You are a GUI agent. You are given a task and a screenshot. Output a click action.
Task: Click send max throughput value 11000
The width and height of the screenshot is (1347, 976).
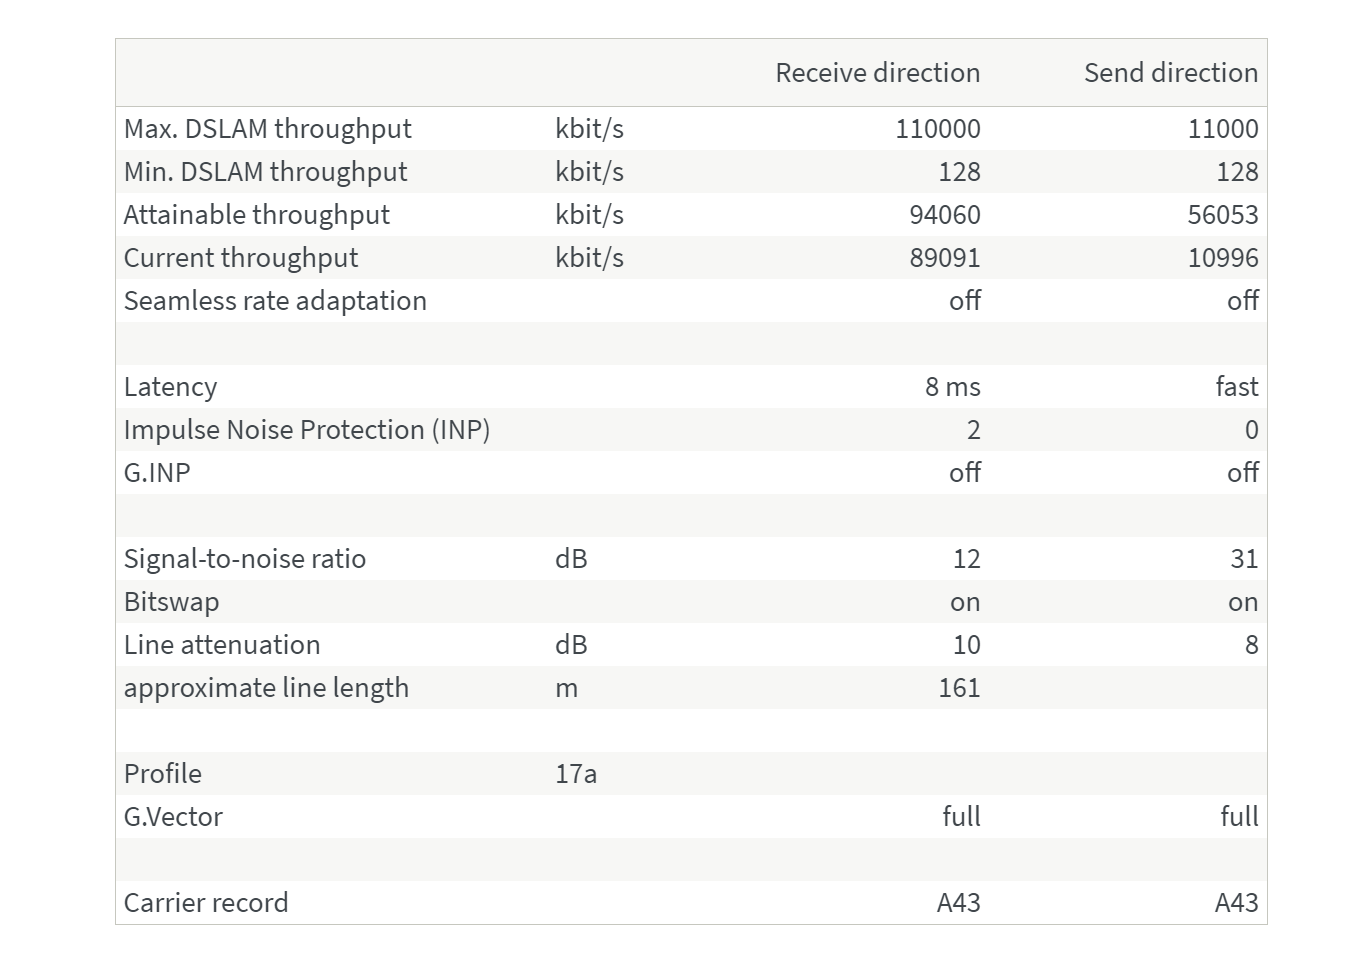pyautogui.click(x=1223, y=129)
